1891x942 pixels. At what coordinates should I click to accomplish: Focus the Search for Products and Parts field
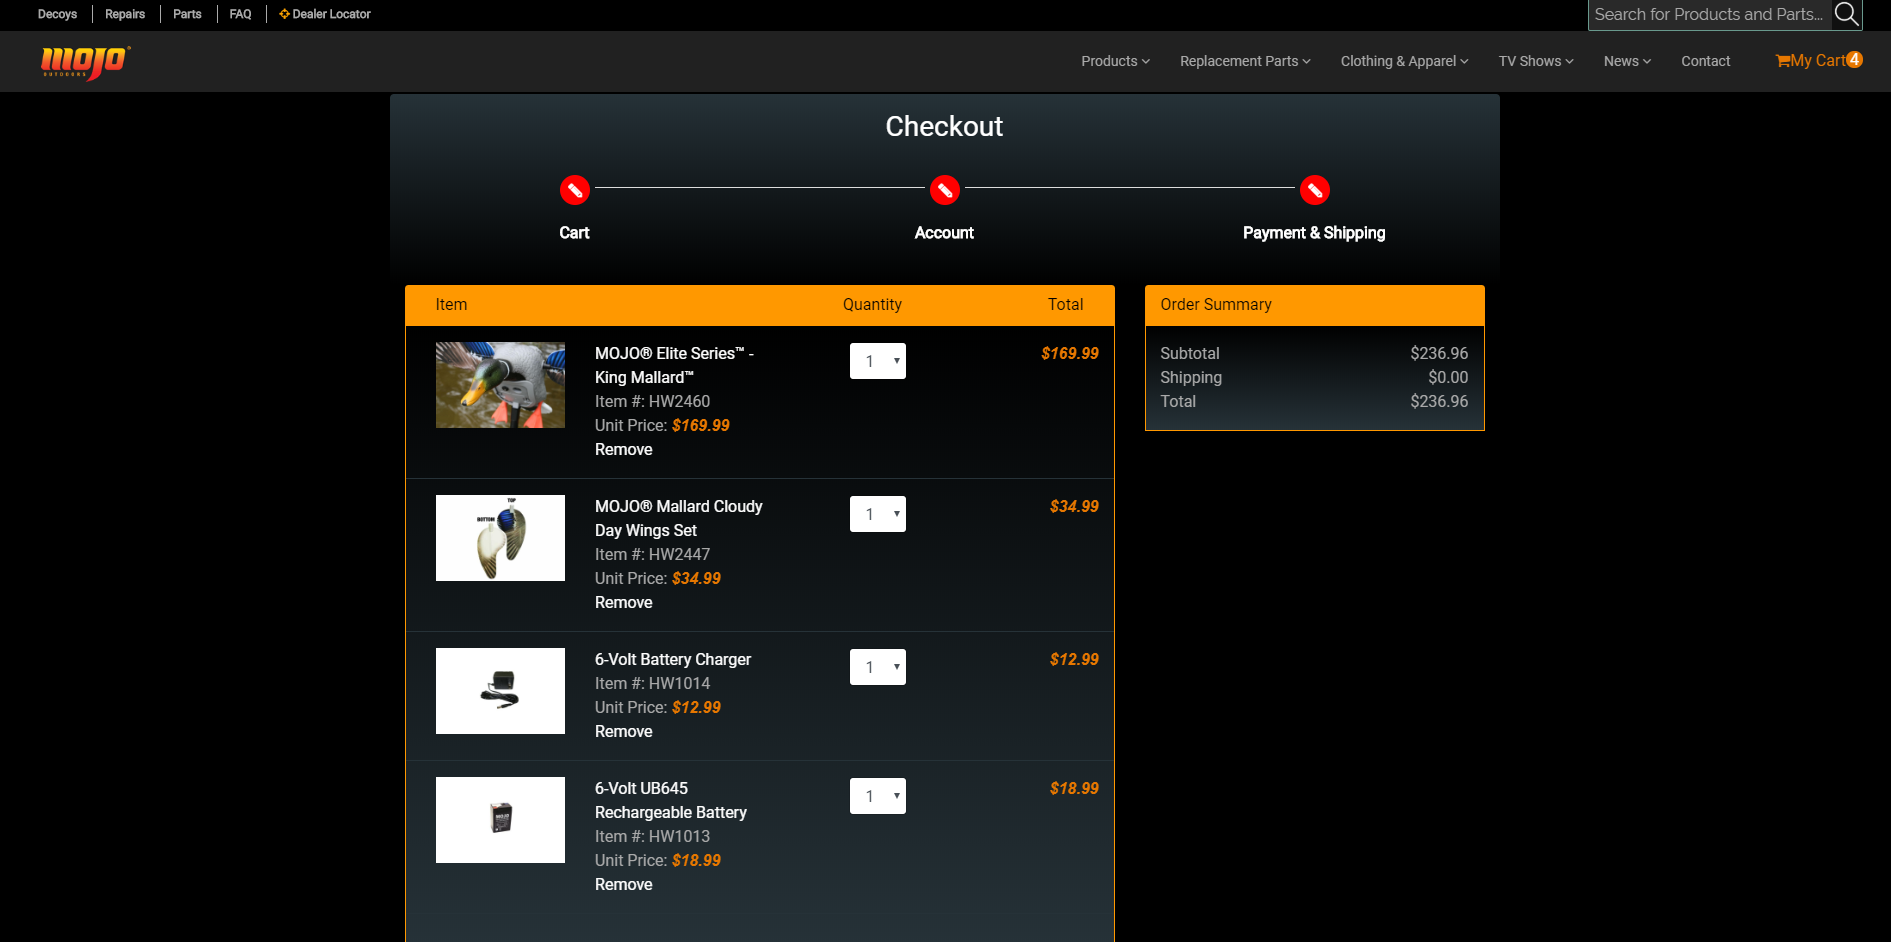[x=1709, y=14]
